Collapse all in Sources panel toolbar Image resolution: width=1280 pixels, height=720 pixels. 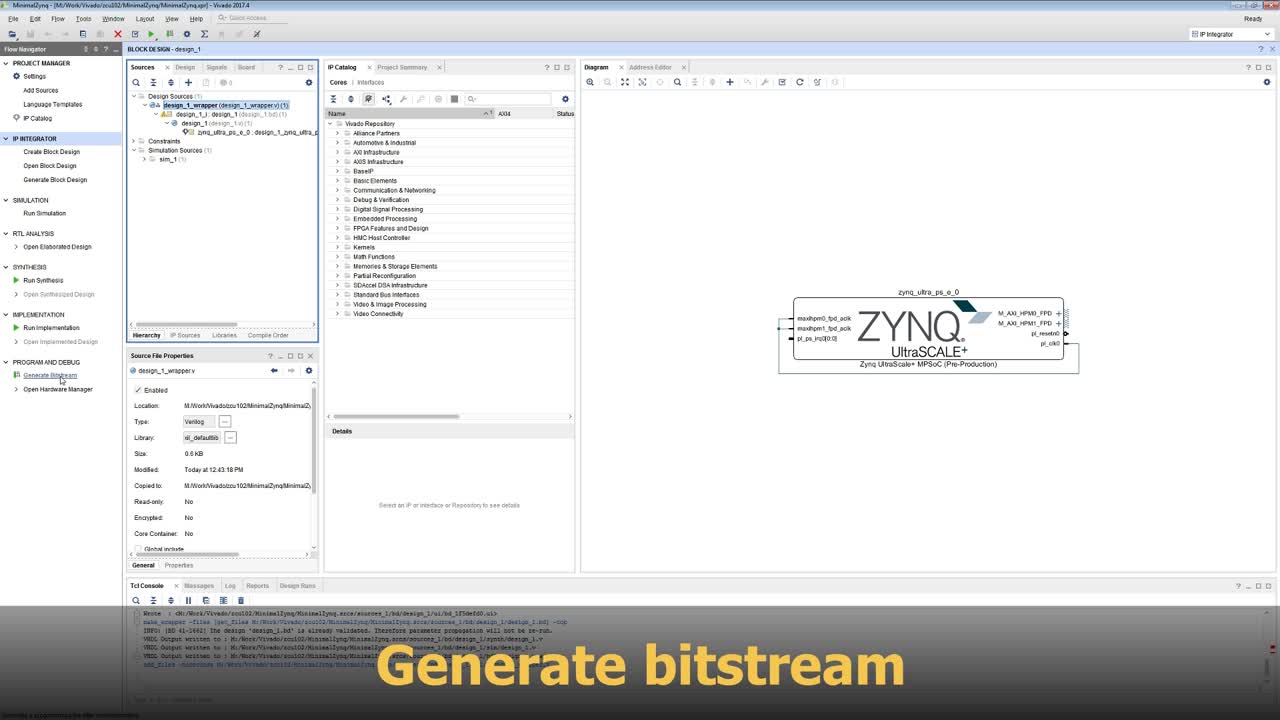(153, 83)
